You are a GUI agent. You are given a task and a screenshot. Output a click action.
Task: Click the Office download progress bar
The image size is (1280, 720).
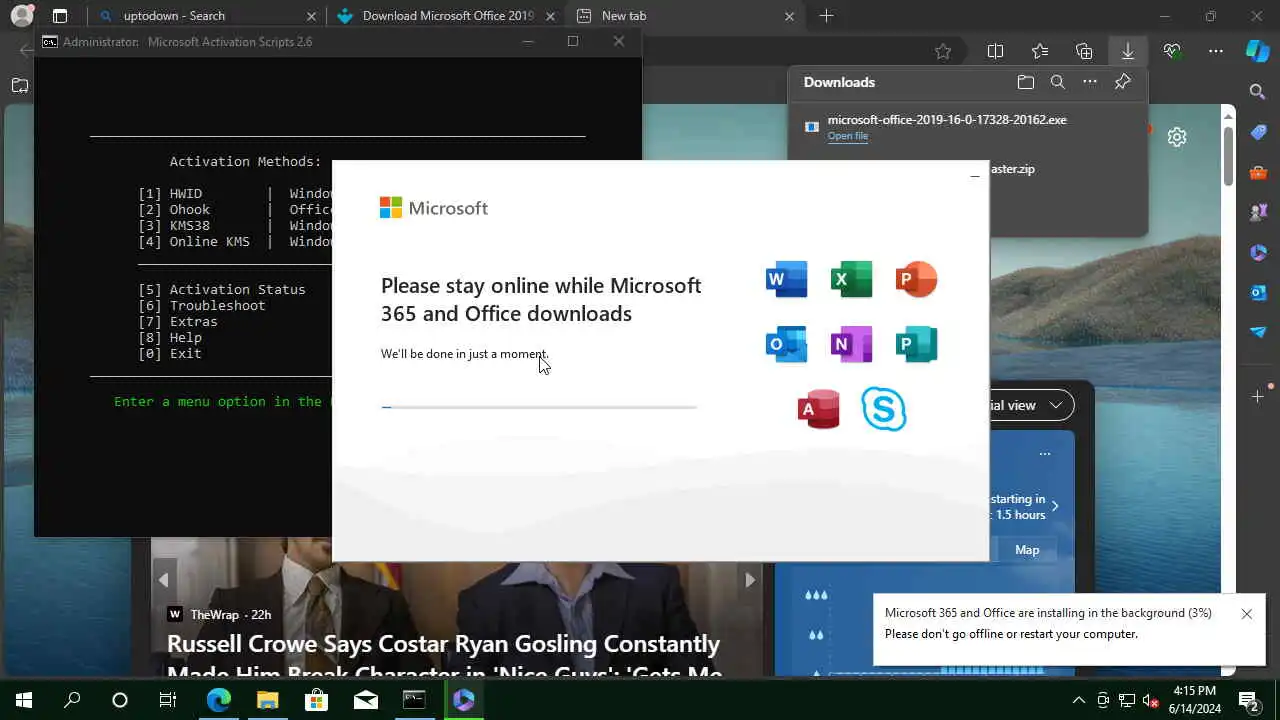(539, 407)
